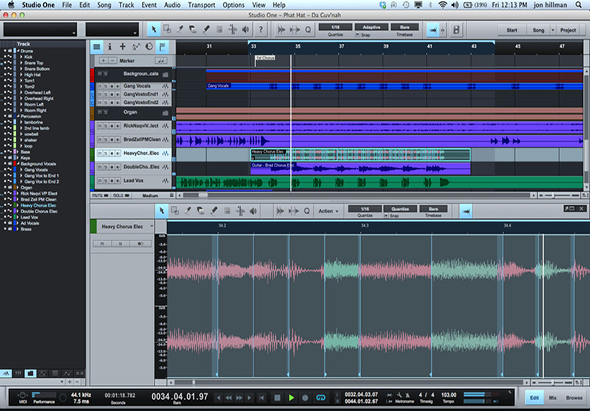Open the Bars Timebase dropdown
The image size is (590, 411).
click(x=404, y=27)
